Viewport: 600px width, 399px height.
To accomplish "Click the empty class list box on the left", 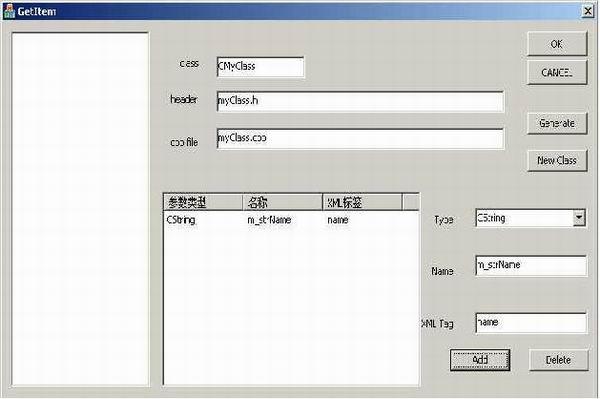I will point(80,209).
